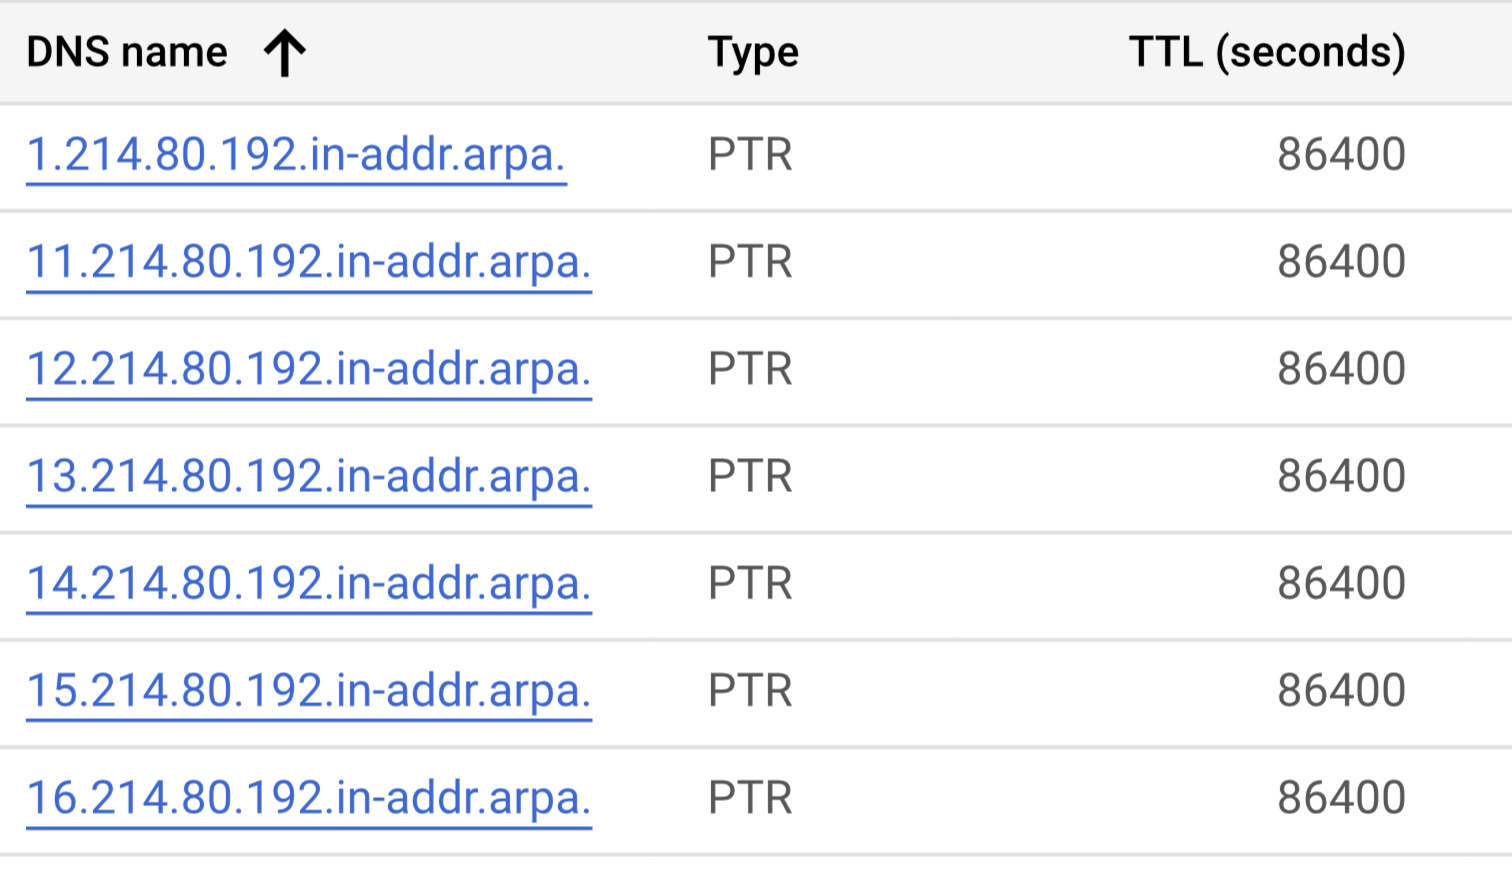The height and width of the screenshot is (876, 1512).
Task: Click TTL 86400 in the 15.214 row
Action: 1341,691
